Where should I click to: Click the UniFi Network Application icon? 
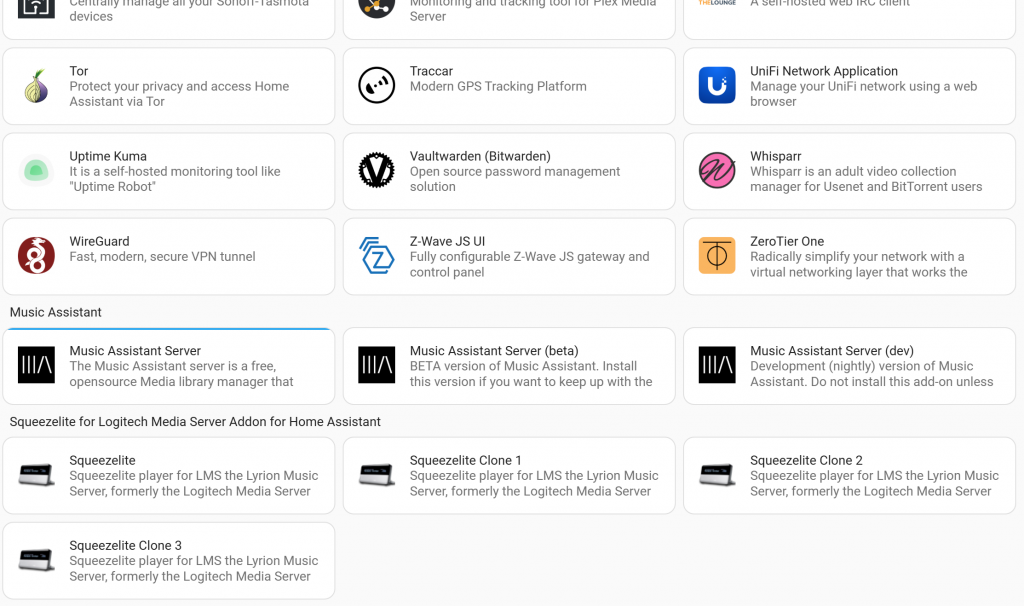pyautogui.click(x=717, y=86)
